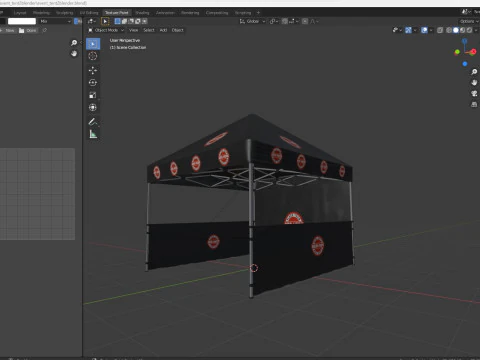The width and height of the screenshot is (480, 360).
Task: Select the 3D Cursor tool
Action: 93,56
